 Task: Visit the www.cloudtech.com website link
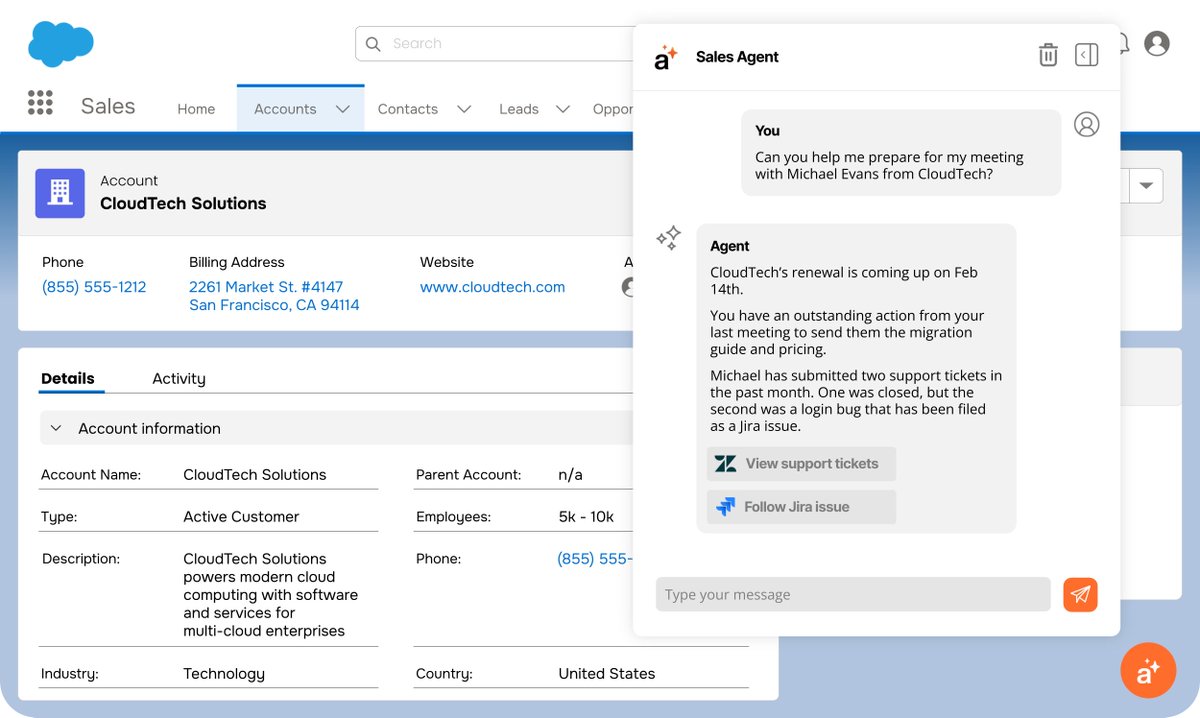point(492,287)
